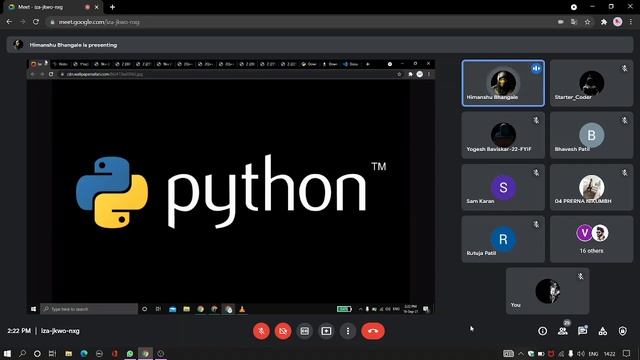Image resolution: width=640 pixels, height=360 pixels.
Task: Click the presented Python screen share
Action: (x=231, y=187)
